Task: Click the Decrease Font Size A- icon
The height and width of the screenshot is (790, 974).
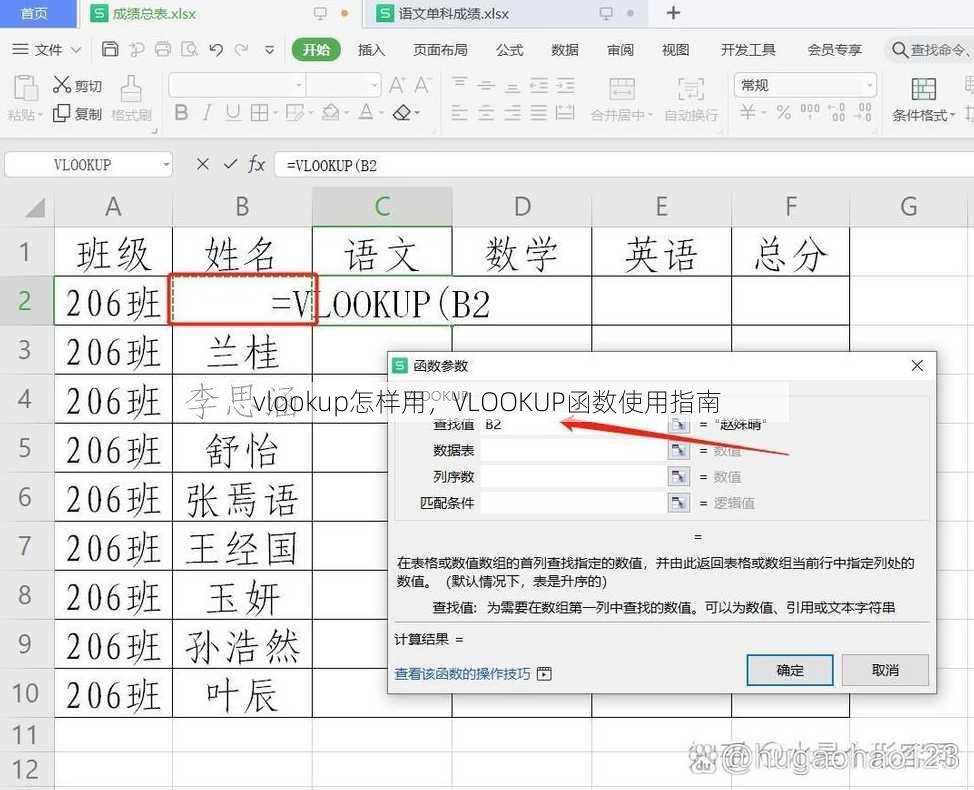Action: [x=422, y=85]
